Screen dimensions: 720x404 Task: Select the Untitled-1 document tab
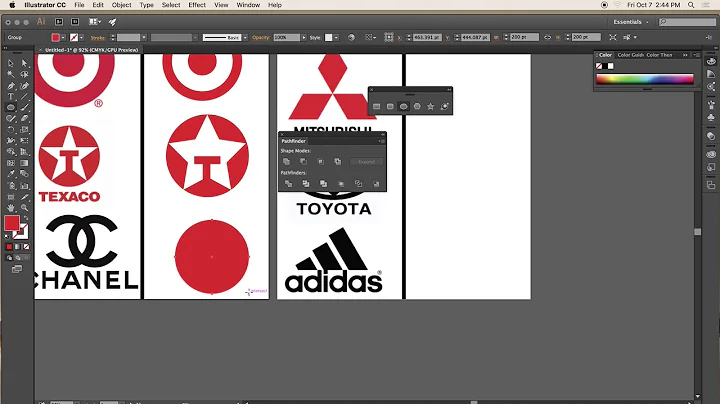coord(90,50)
